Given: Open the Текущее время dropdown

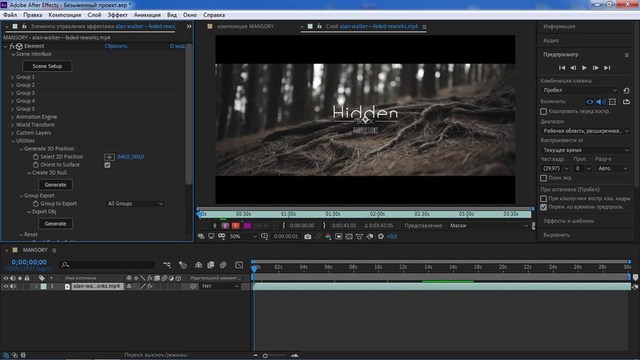Looking at the screenshot, I should pyautogui.click(x=585, y=150).
